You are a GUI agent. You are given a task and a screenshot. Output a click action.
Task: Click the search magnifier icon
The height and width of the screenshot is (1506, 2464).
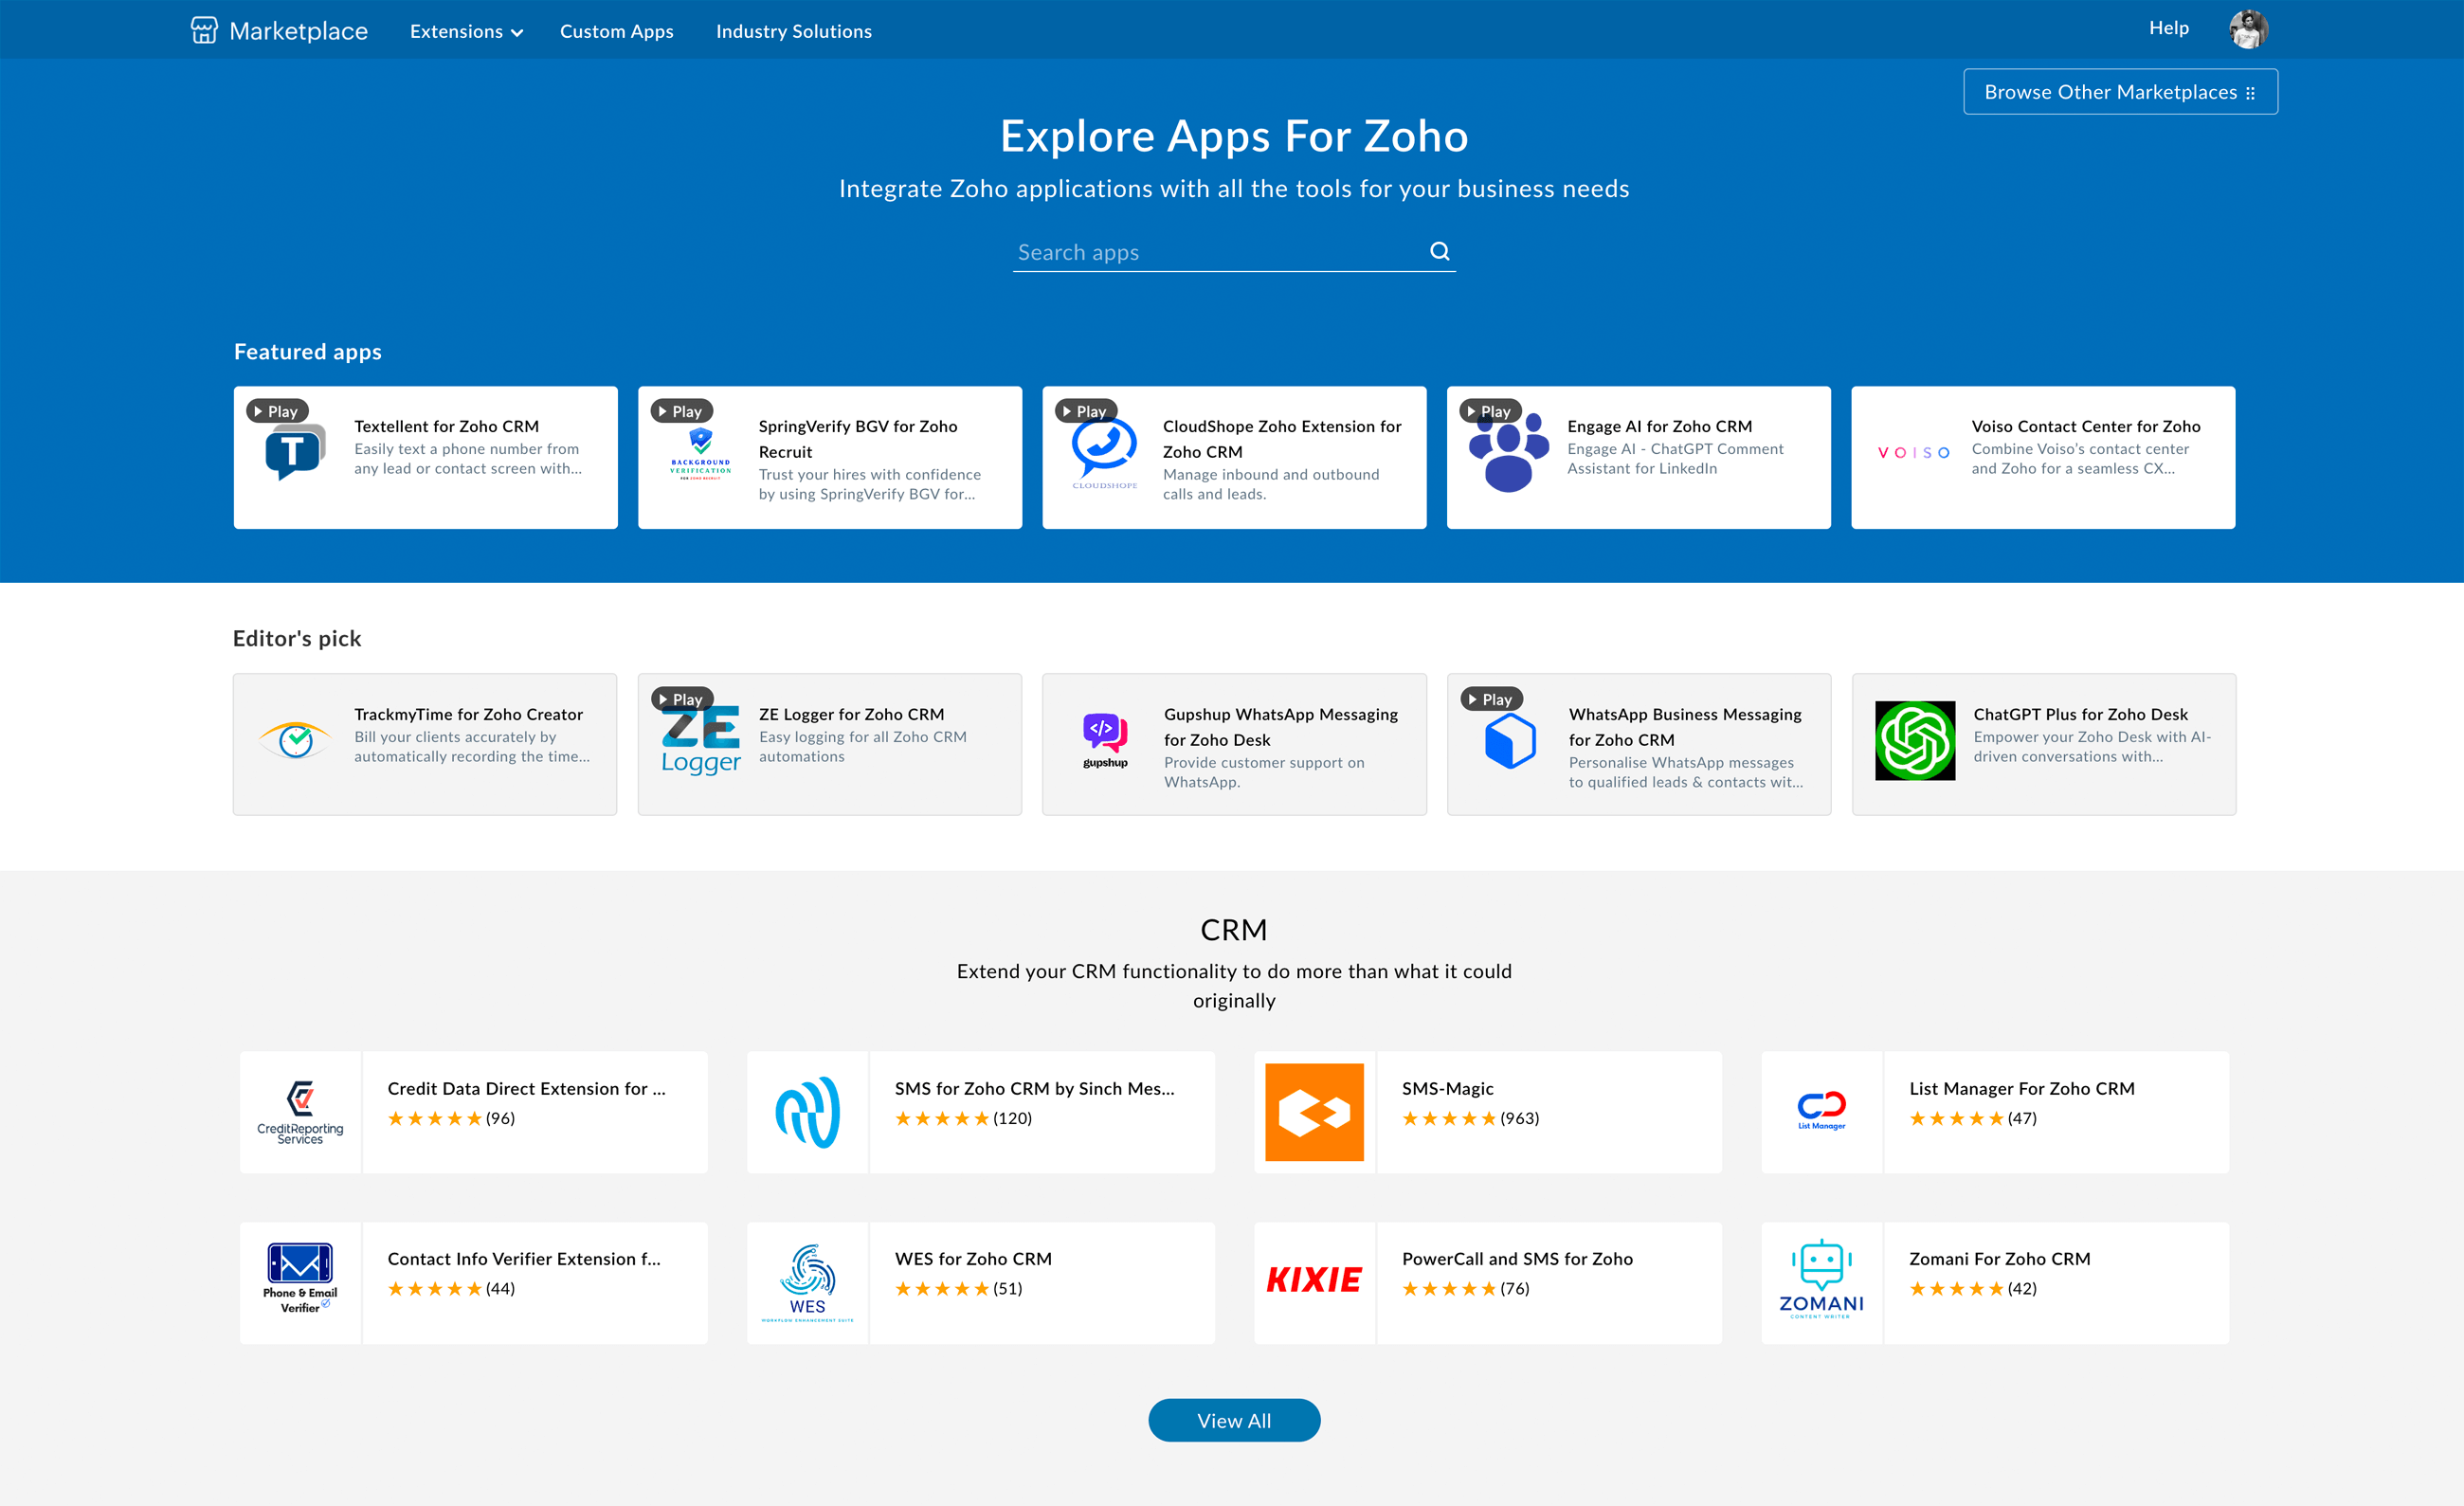[x=1440, y=250]
